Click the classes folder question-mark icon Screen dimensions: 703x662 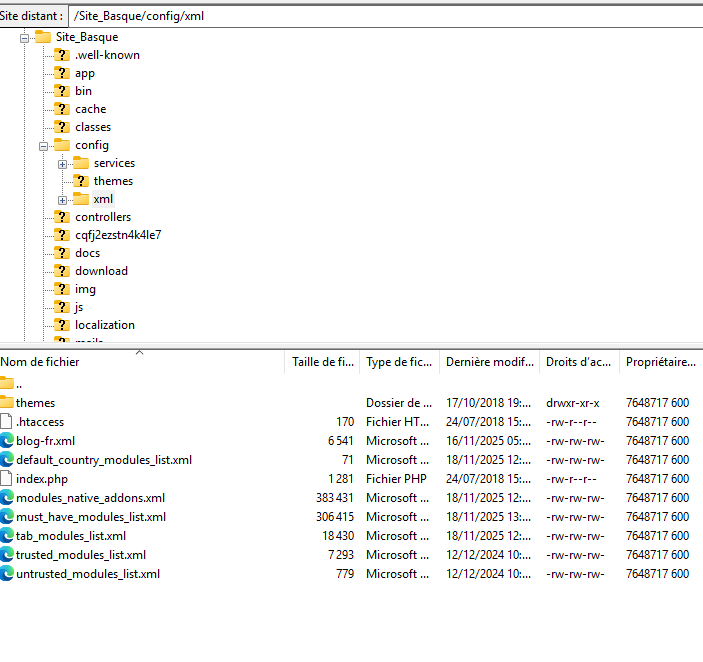point(62,127)
